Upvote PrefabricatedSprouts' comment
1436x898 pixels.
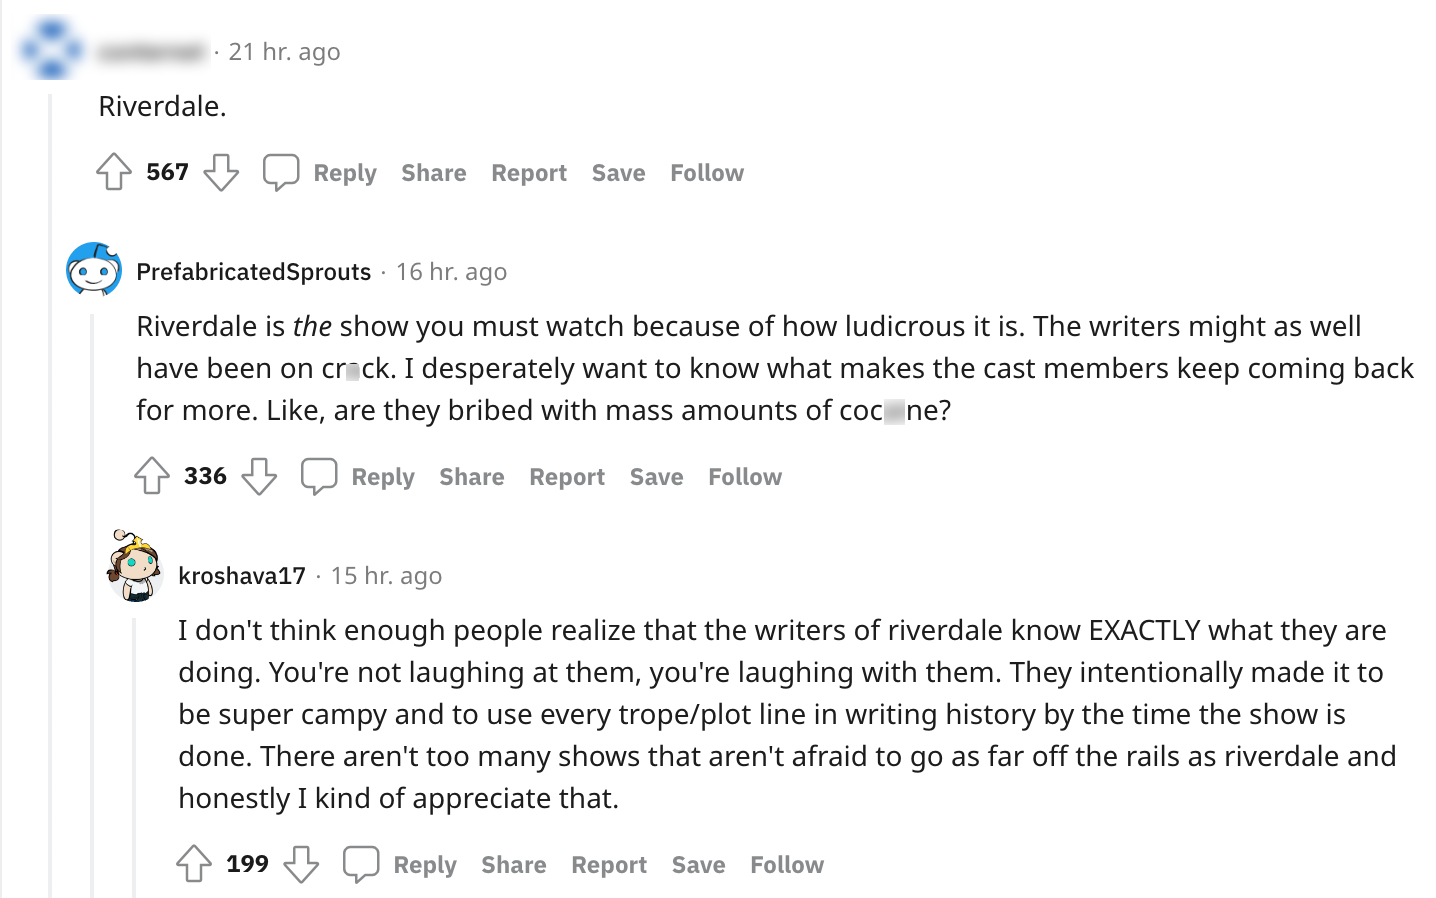coord(152,476)
